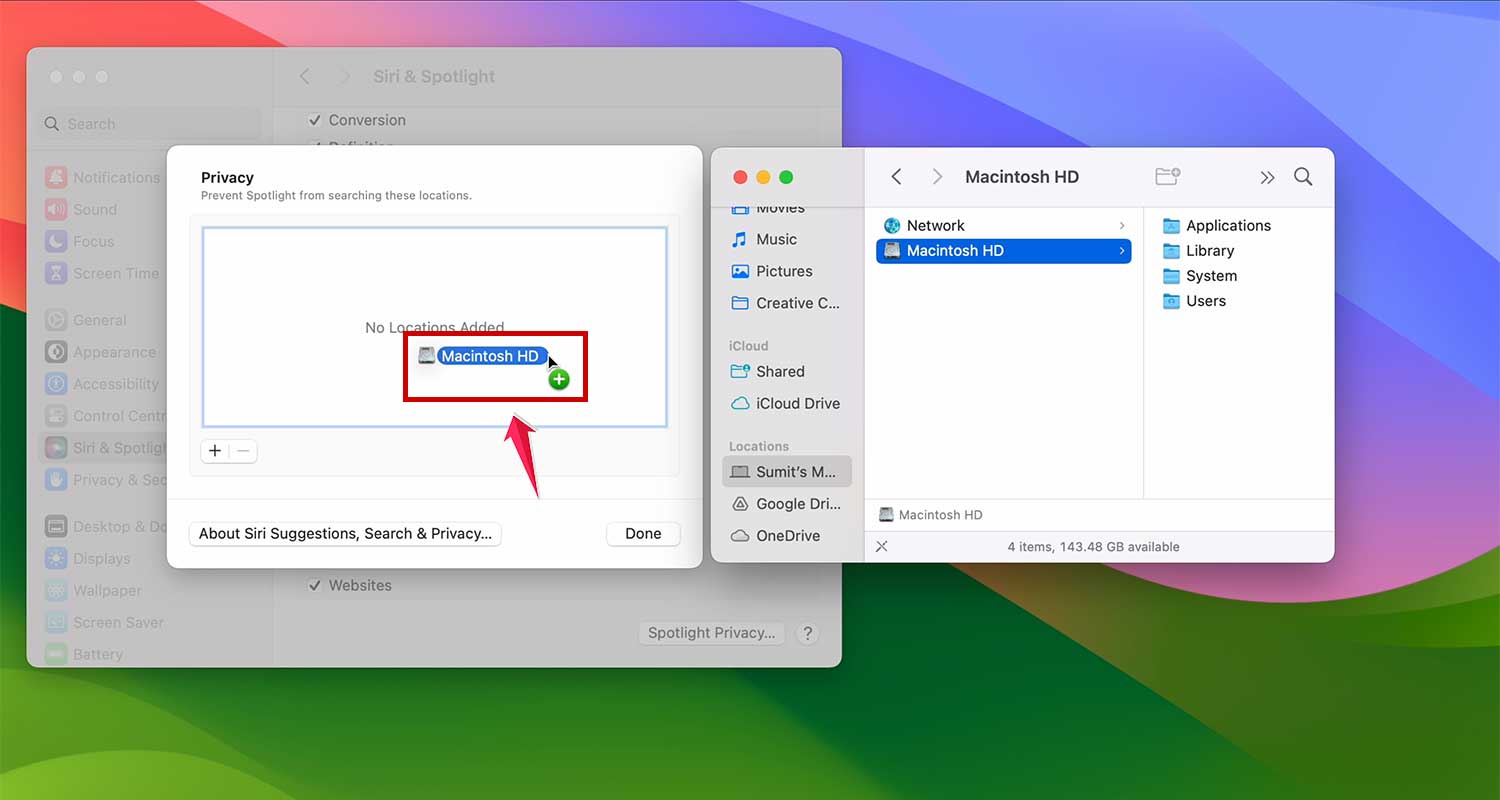1500x800 pixels.
Task: Open Sound settings in the sidebar
Action: (90, 209)
